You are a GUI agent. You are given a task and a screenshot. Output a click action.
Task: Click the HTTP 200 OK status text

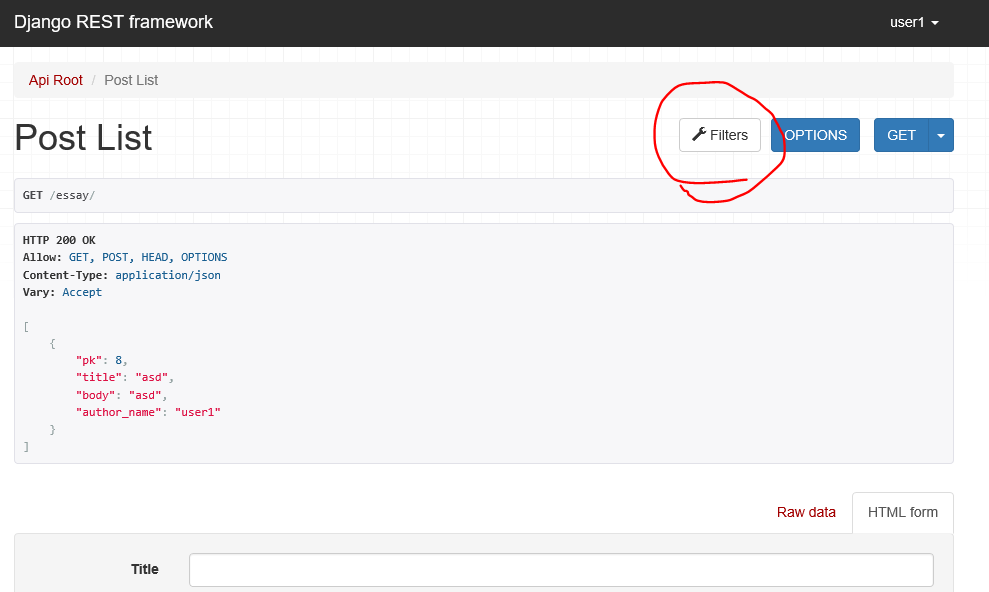59,240
